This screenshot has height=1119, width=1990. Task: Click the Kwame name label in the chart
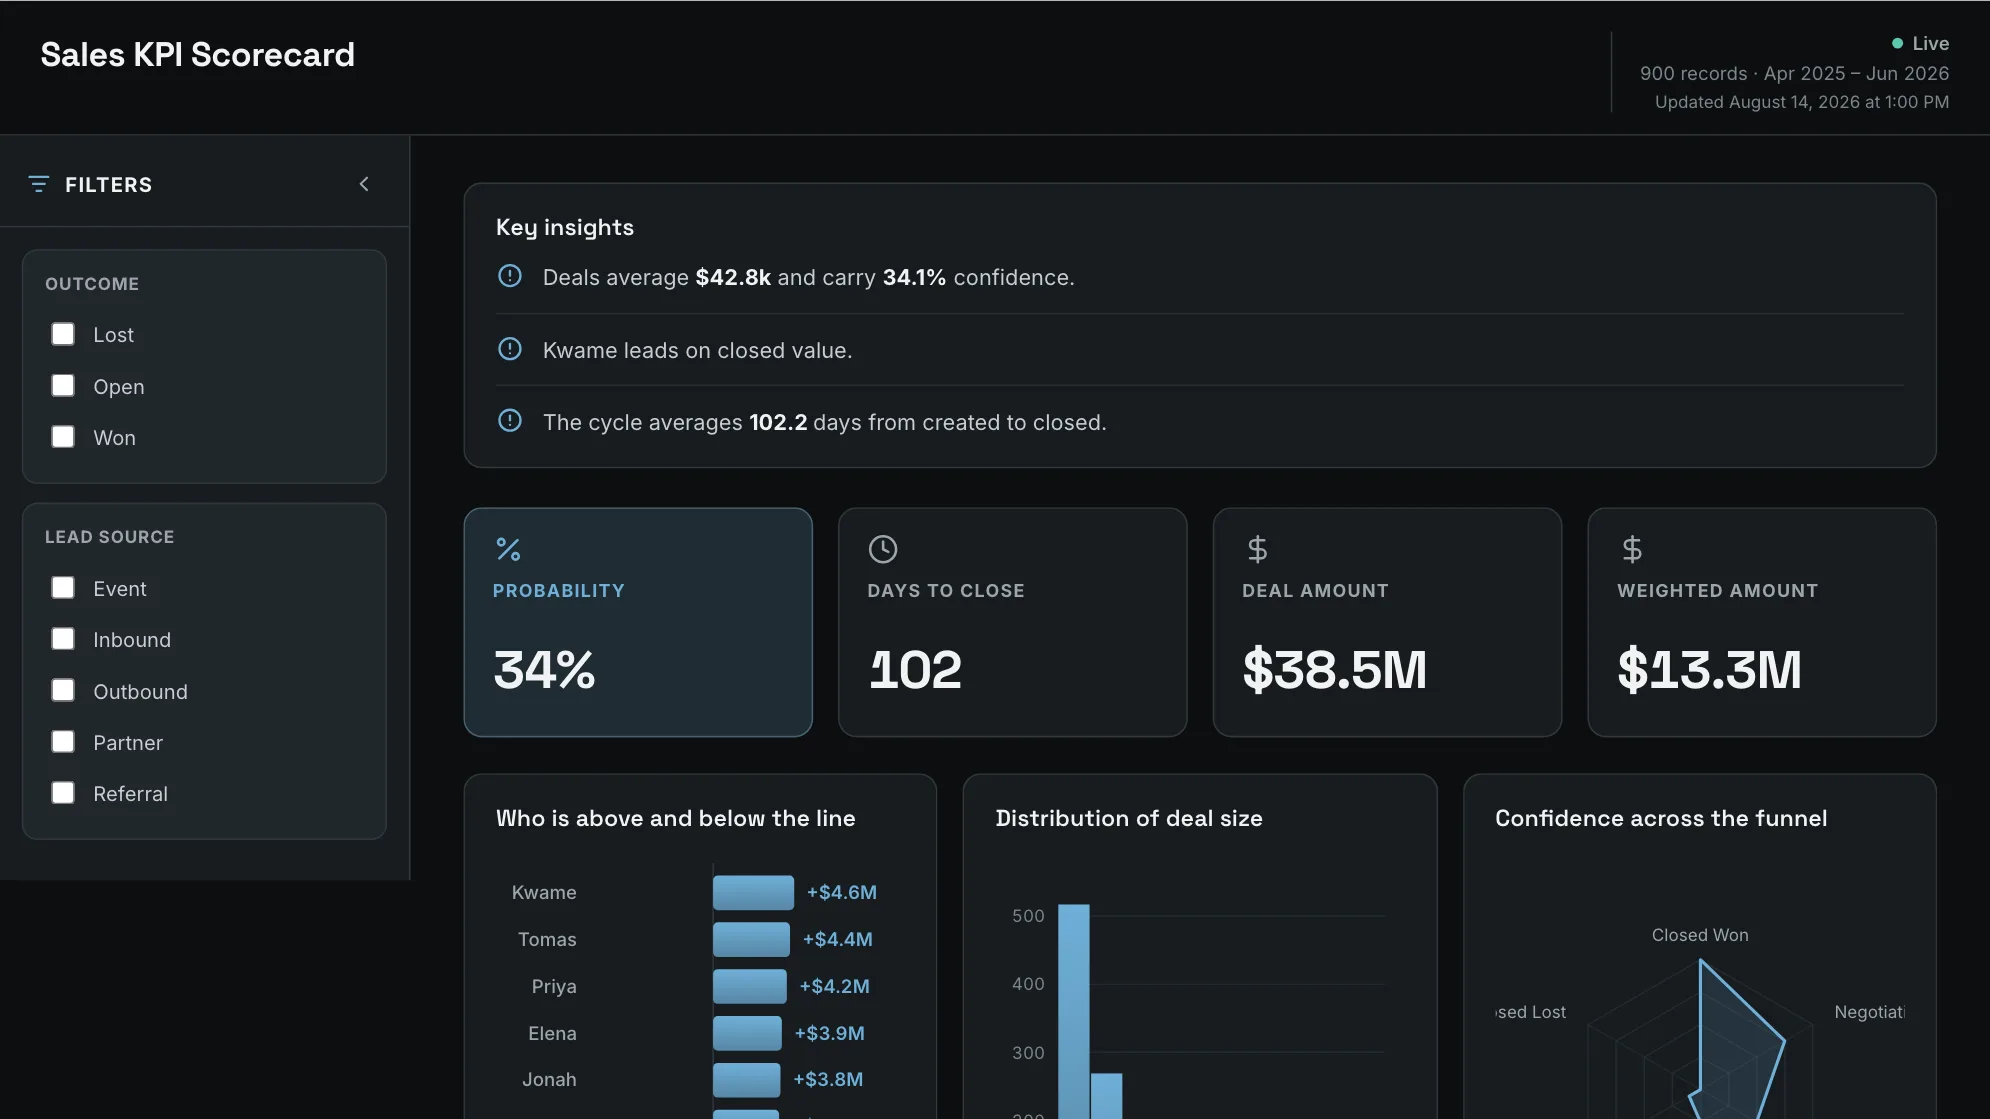pos(544,892)
